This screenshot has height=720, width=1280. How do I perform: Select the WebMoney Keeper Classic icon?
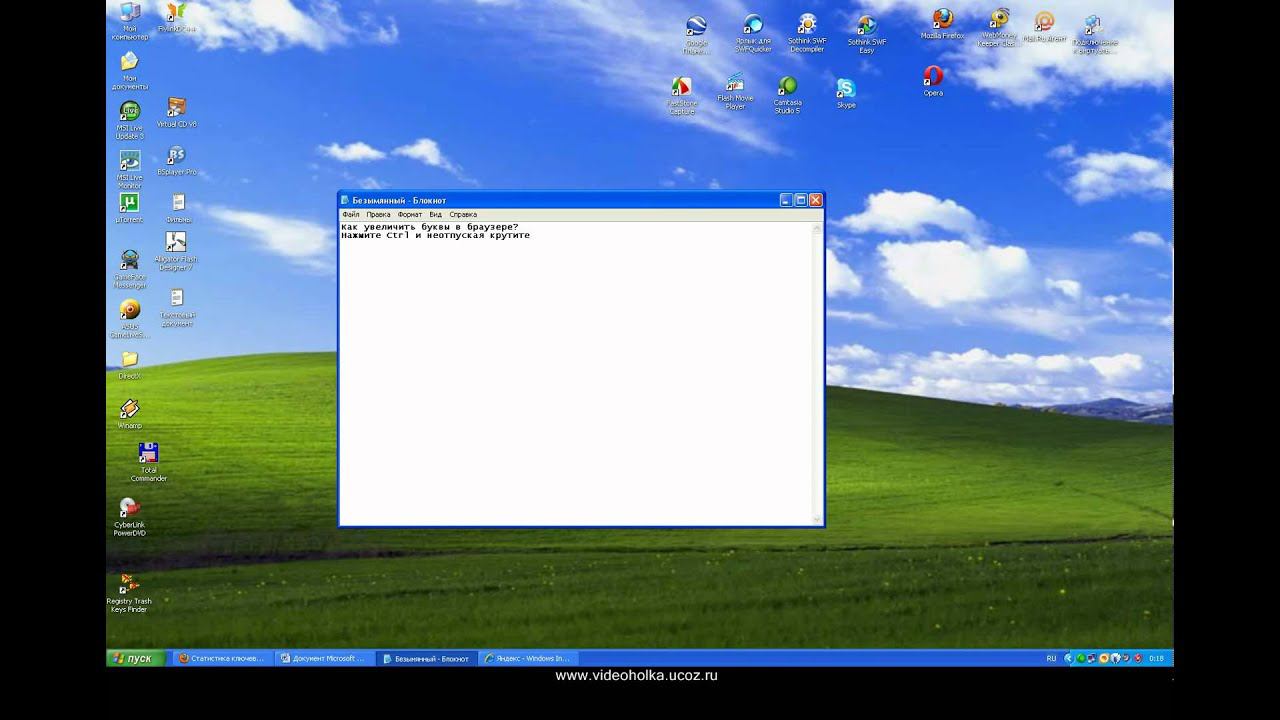[998, 28]
